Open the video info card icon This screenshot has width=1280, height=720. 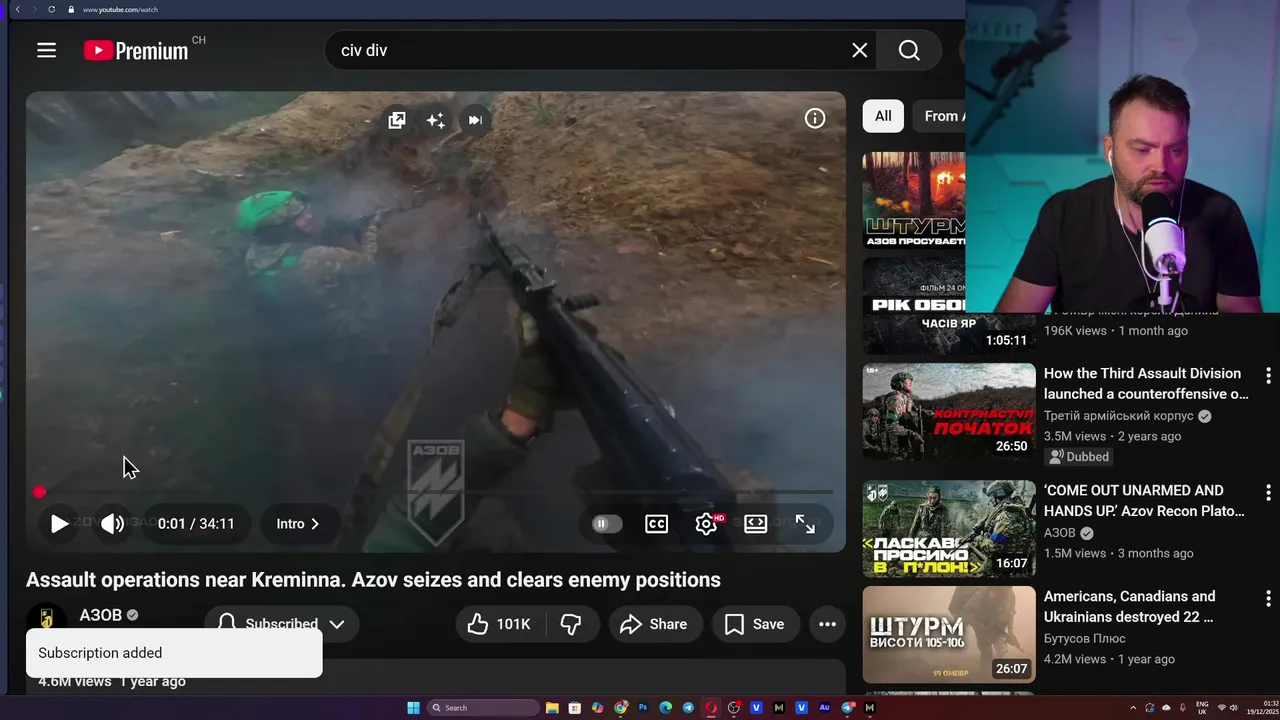point(815,119)
